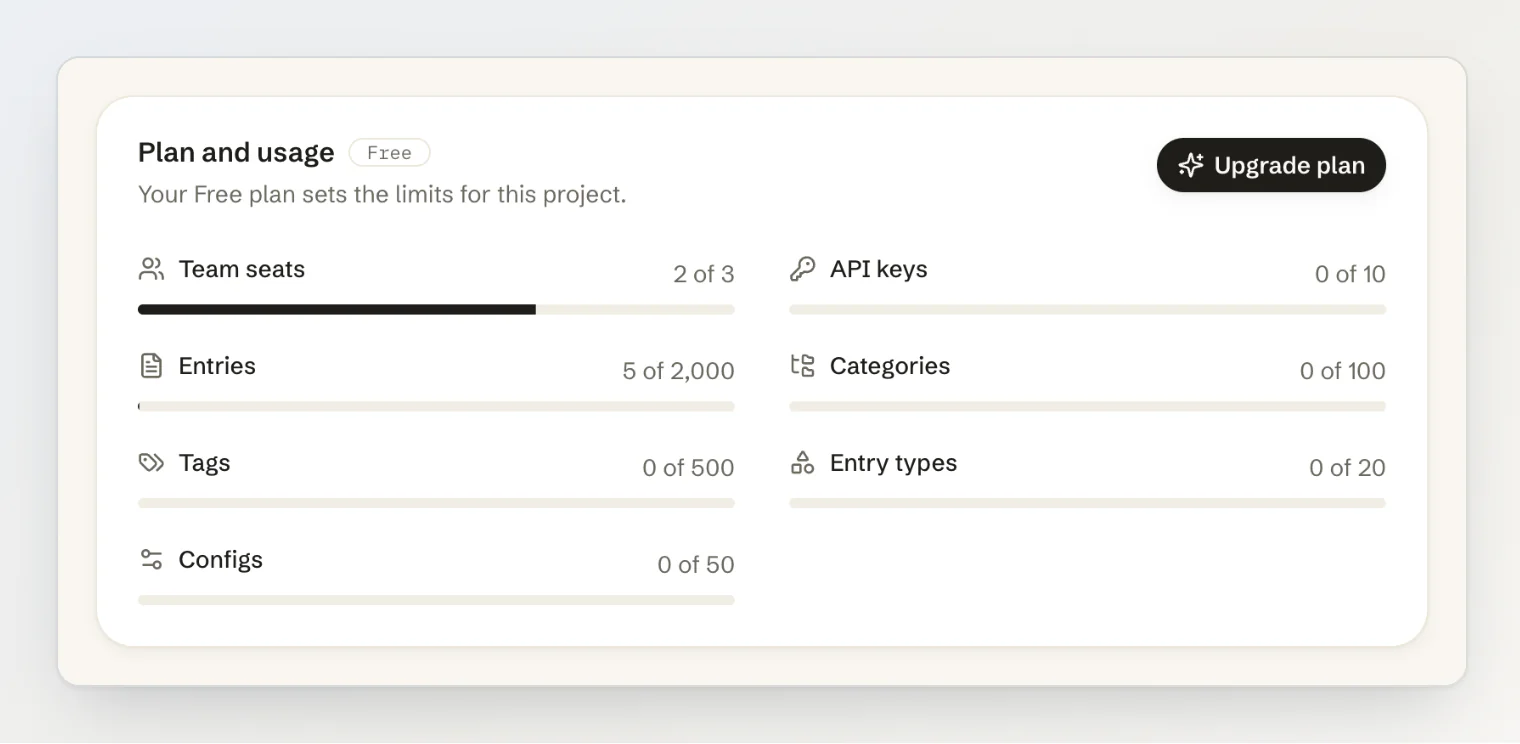Click the Free plan badge
This screenshot has width=1520, height=744.
click(x=389, y=153)
